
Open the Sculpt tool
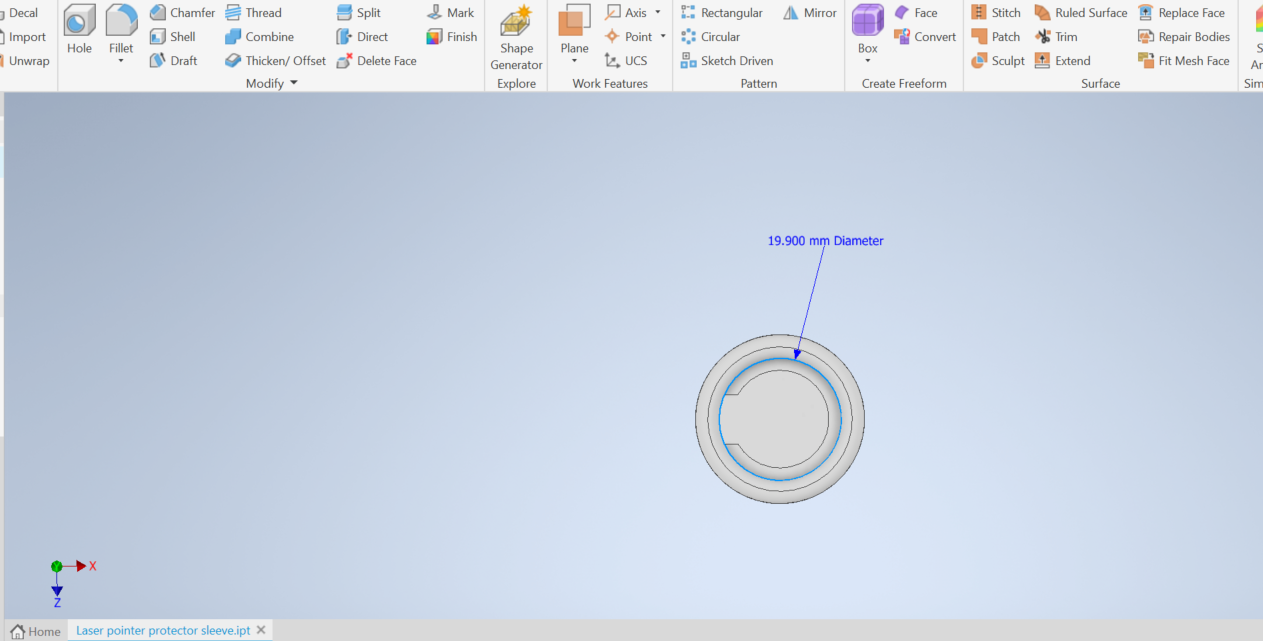998,61
